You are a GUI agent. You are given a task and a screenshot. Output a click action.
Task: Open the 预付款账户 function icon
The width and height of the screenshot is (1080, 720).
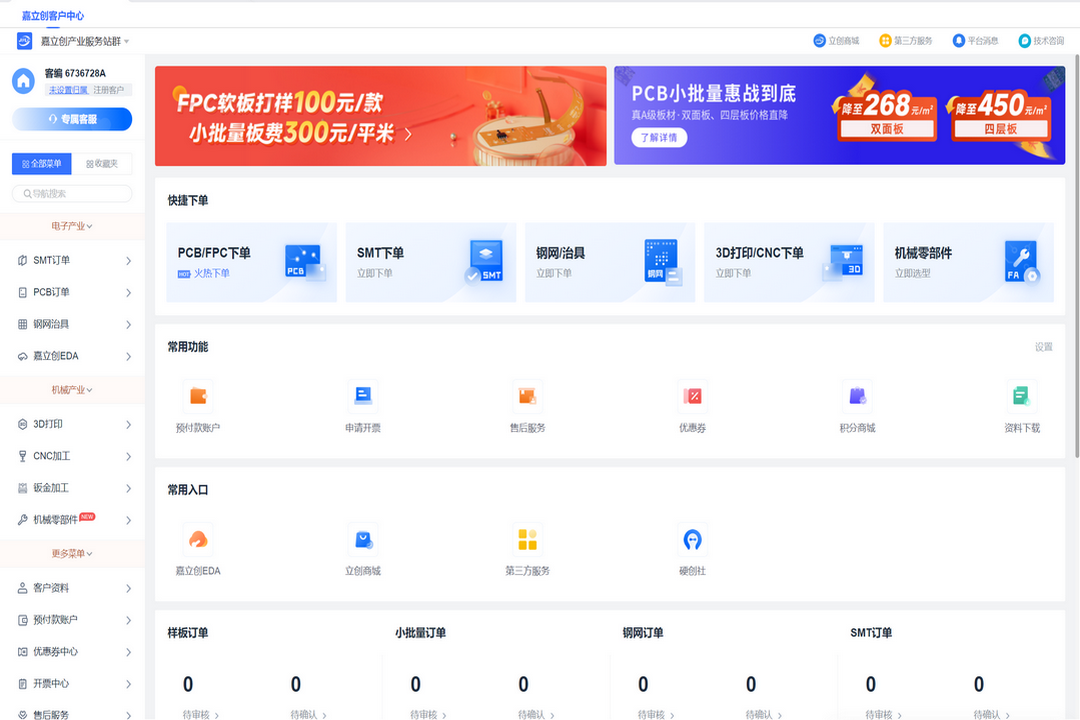click(x=198, y=396)
